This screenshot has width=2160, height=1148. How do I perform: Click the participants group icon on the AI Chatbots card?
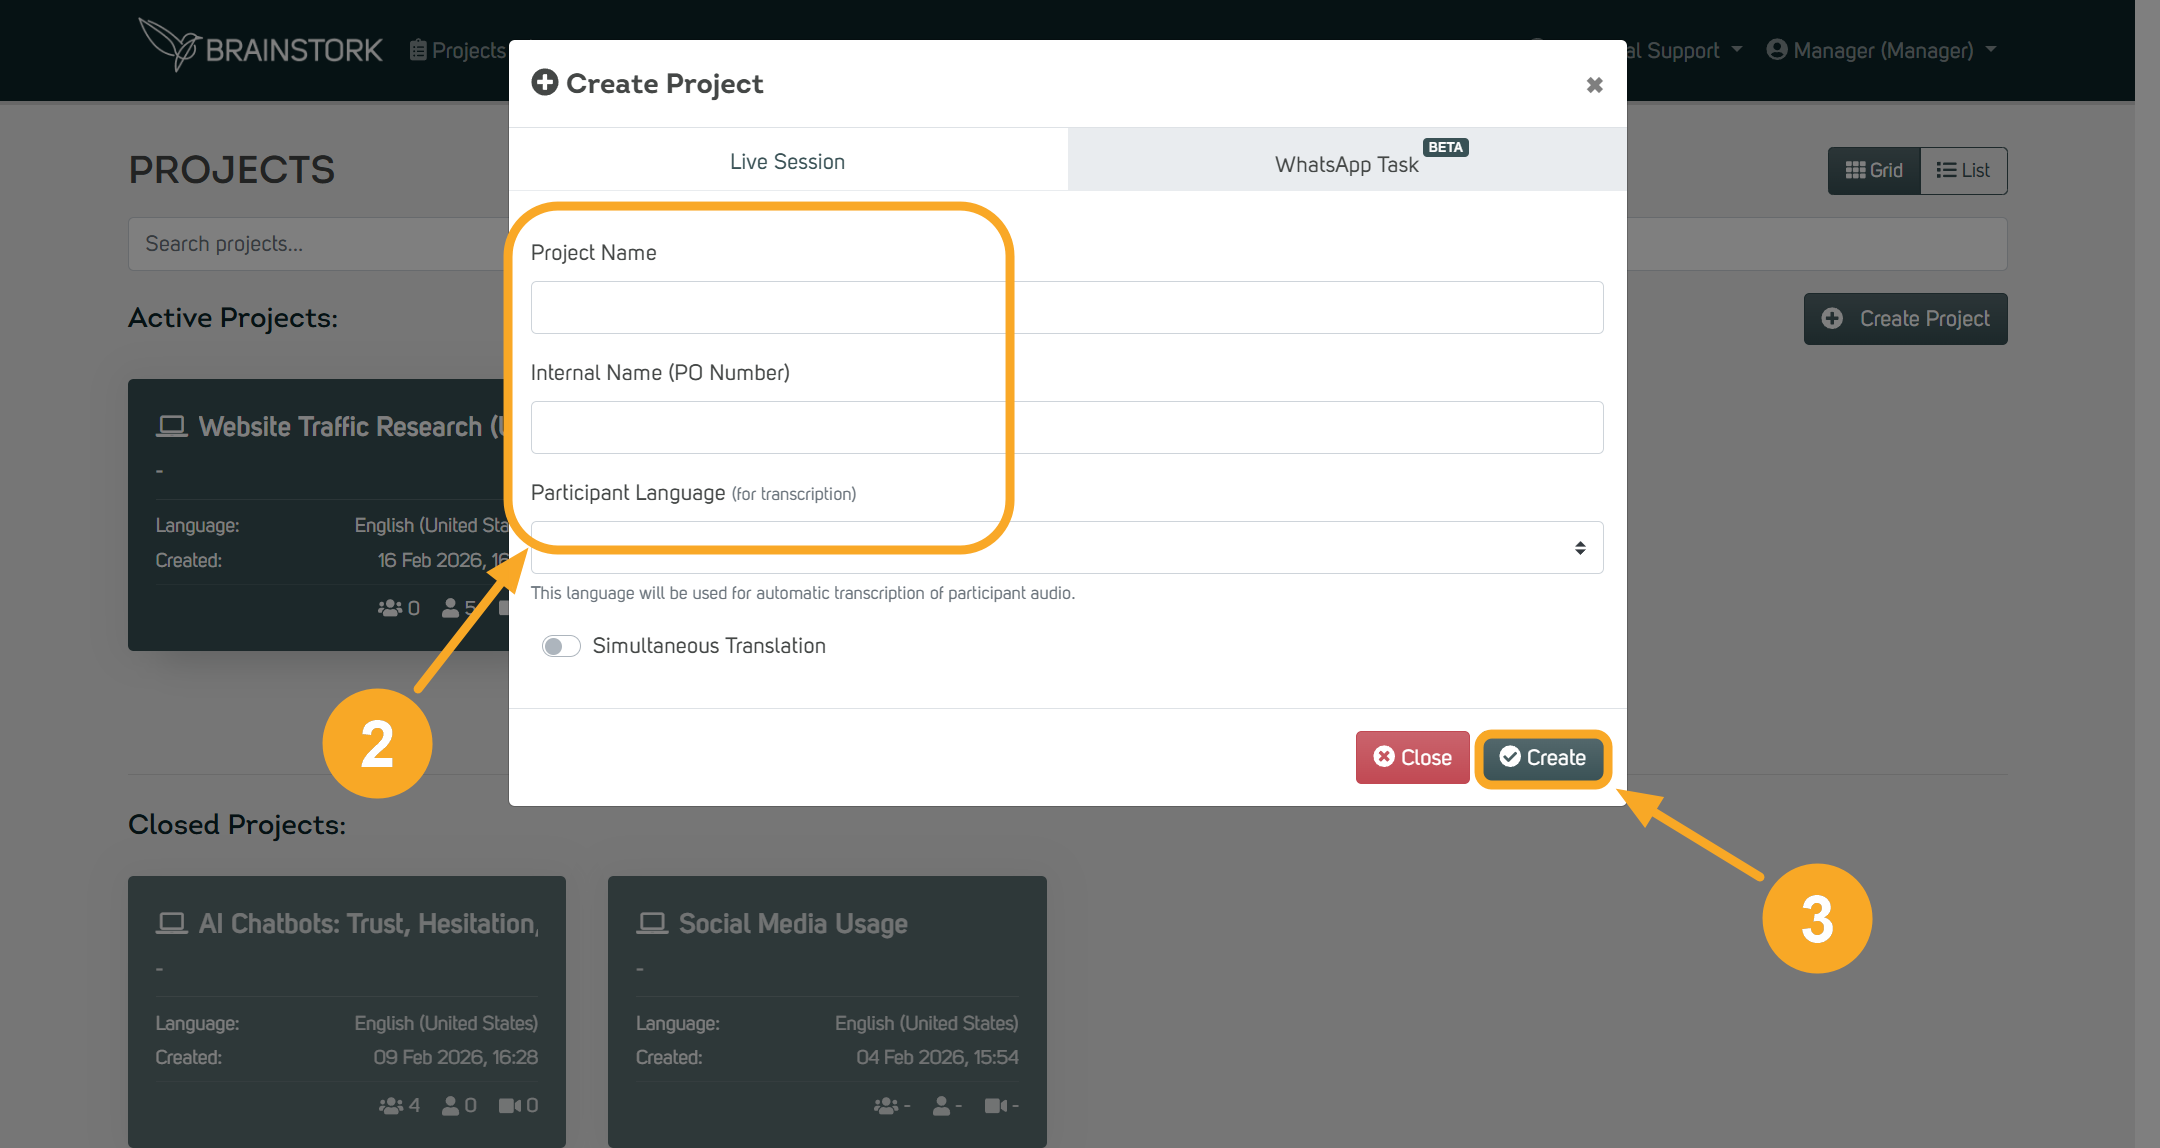click(390, 1106)
